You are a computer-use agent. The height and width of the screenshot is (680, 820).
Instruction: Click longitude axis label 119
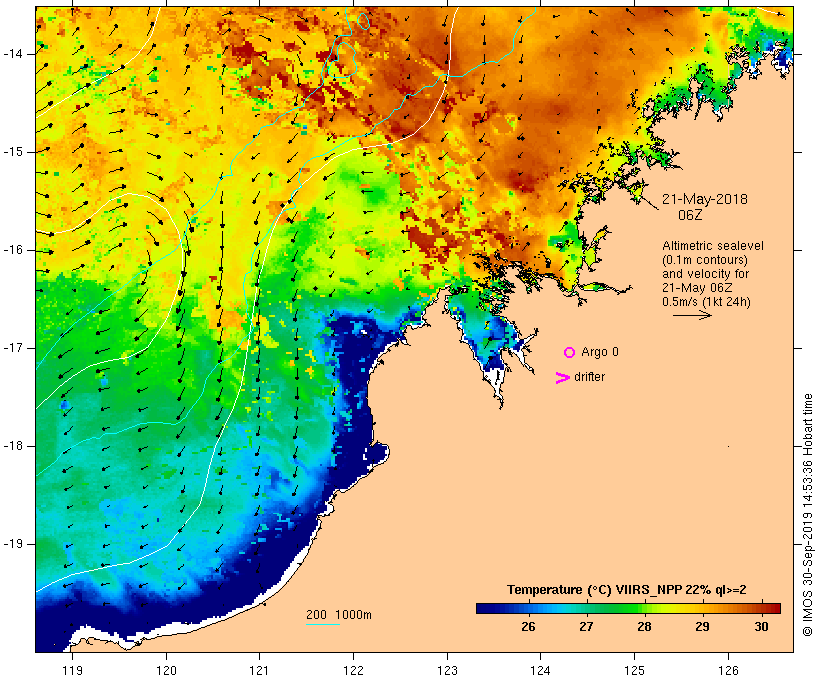(72, 670)
